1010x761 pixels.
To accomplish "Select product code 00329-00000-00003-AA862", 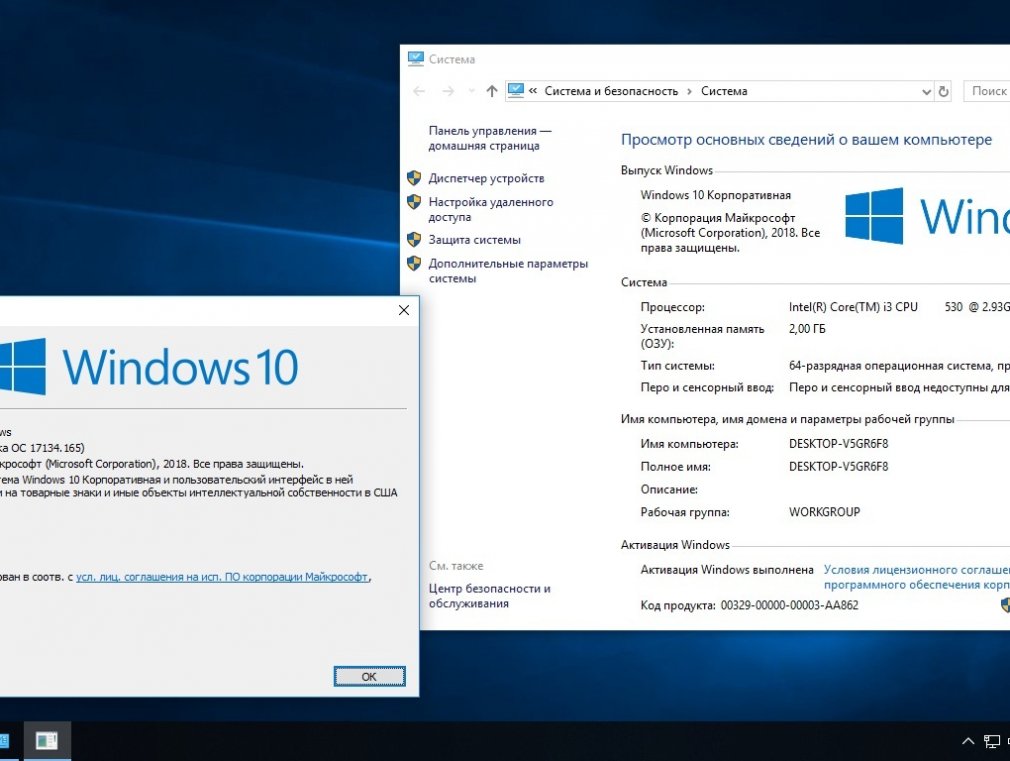I will point(790,605).
